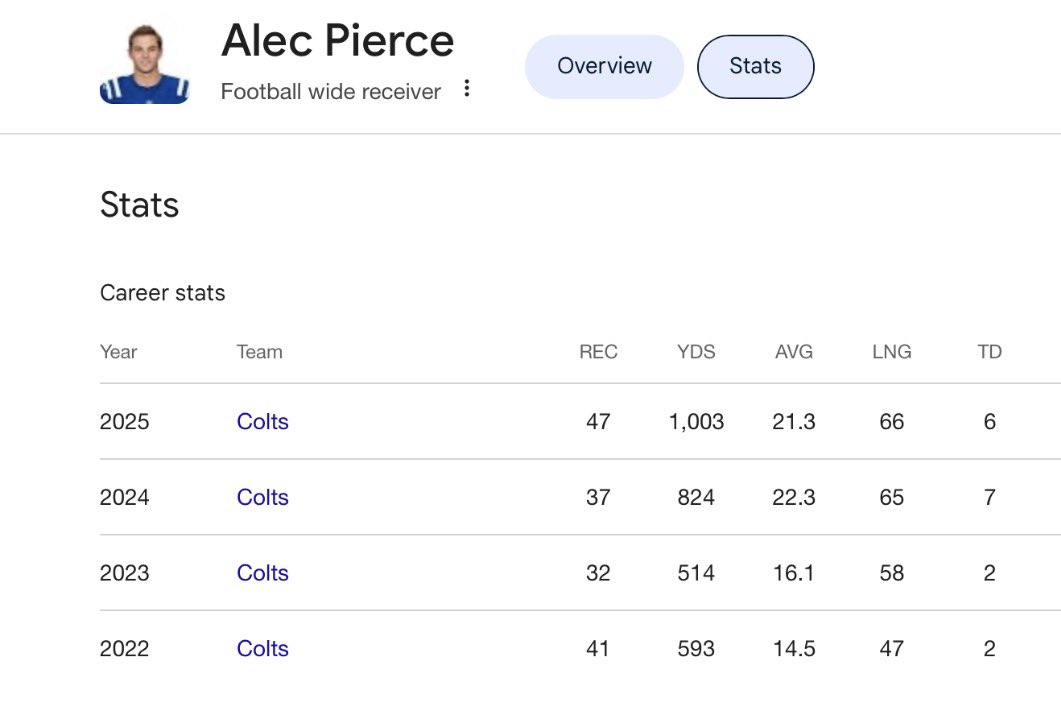Select the 22.3 average value
The width and height of the screenshot is (1061, 709).
[x=794, y=498]
